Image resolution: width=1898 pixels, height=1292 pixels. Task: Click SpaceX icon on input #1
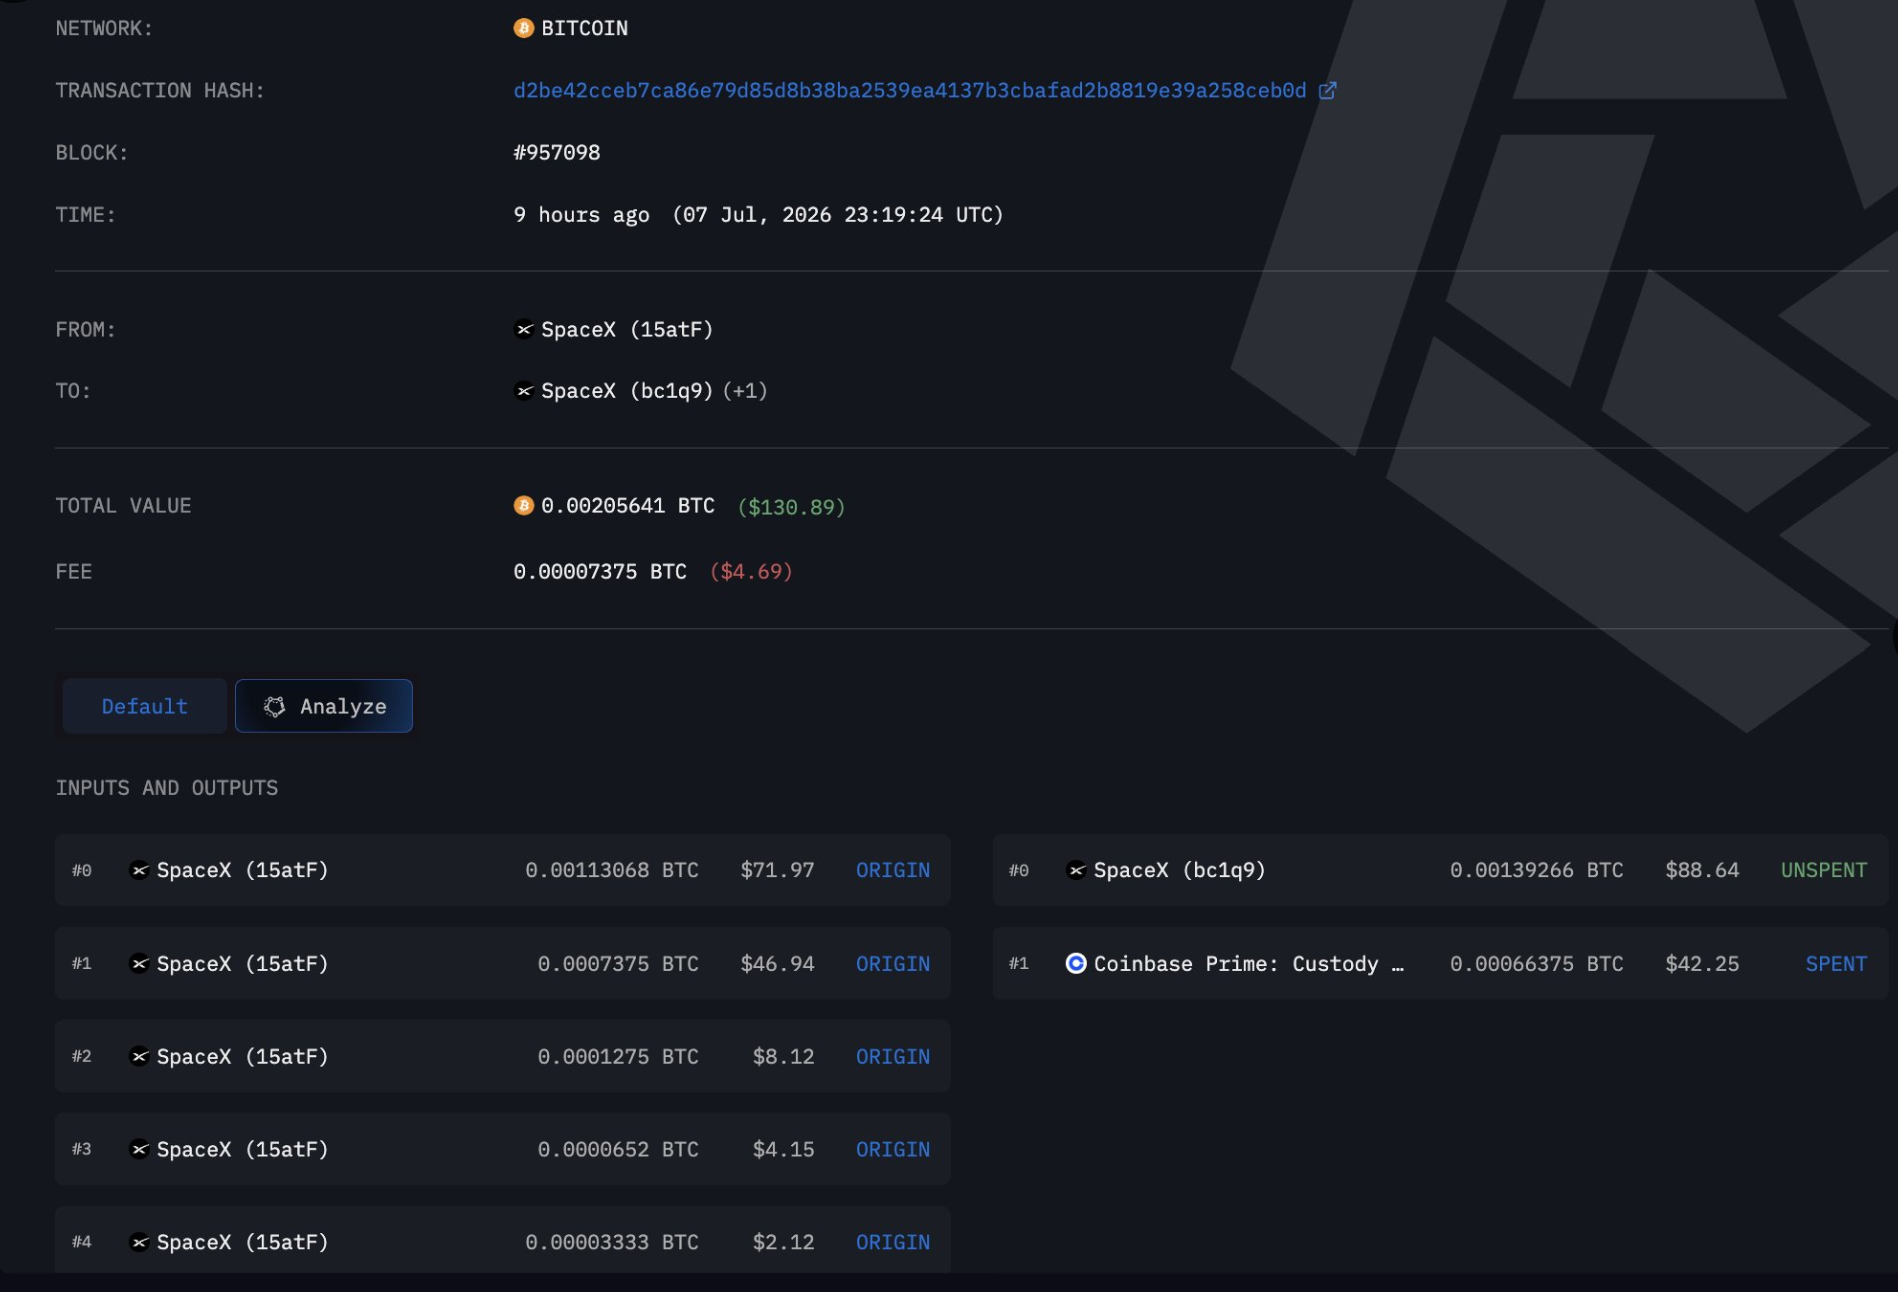(x=140, y=963)
